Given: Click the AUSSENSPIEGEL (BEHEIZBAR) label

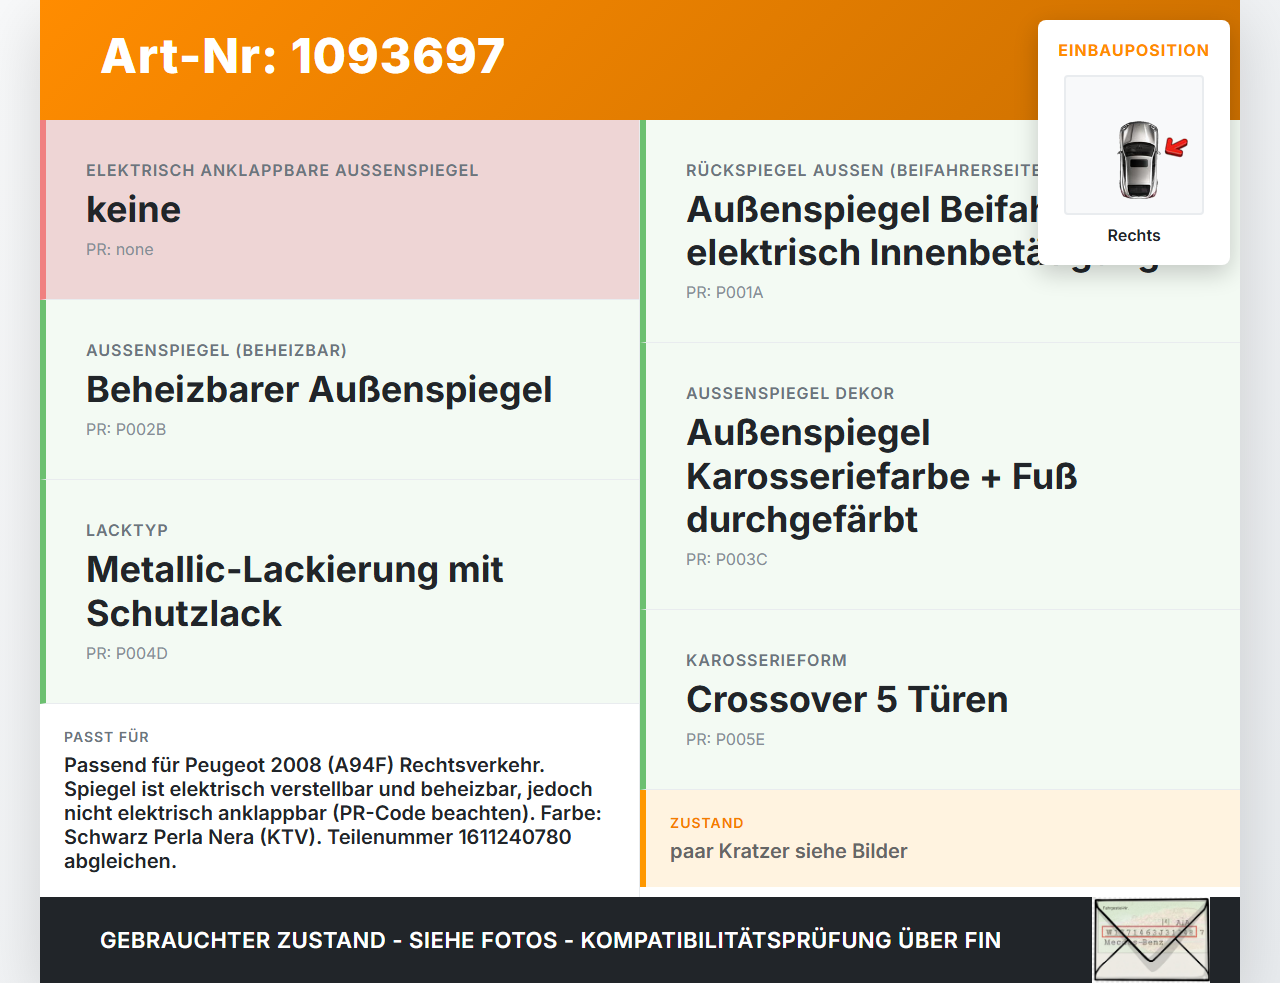Looking at the screenshot, I should click(217, 350).
